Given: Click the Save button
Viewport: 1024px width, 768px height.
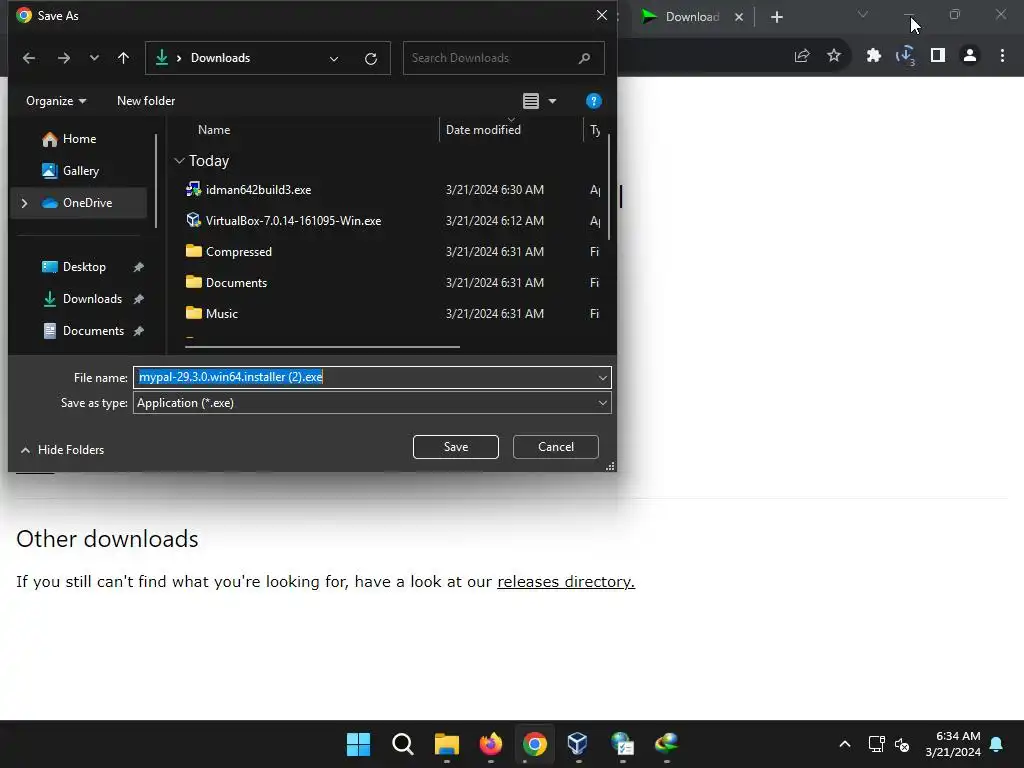Looking at the screenshot, I should tap(456, 447).
